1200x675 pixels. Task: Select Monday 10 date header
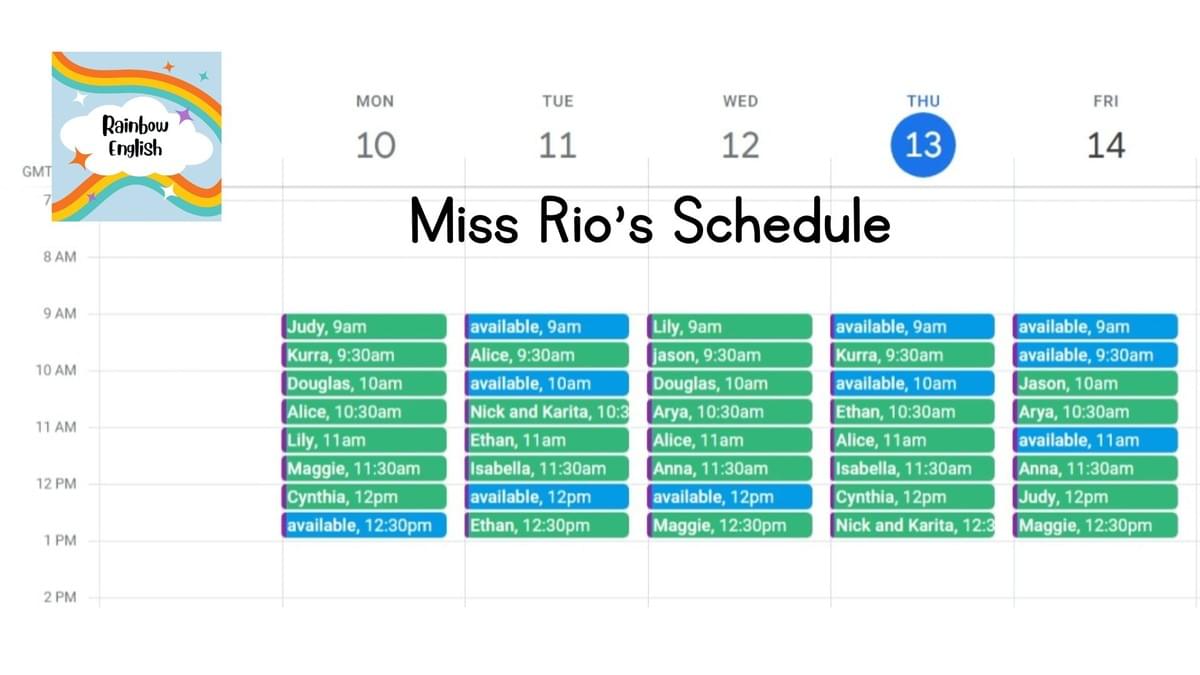click(375, 146)
